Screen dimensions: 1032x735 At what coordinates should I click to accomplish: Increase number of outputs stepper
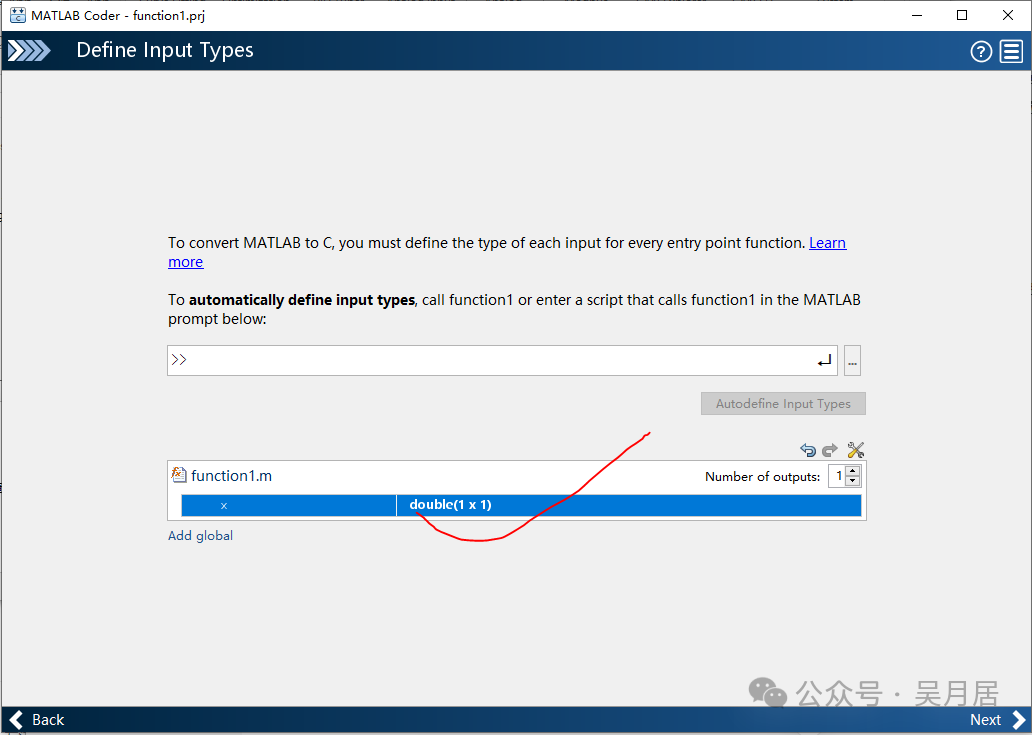click(852, 471)
